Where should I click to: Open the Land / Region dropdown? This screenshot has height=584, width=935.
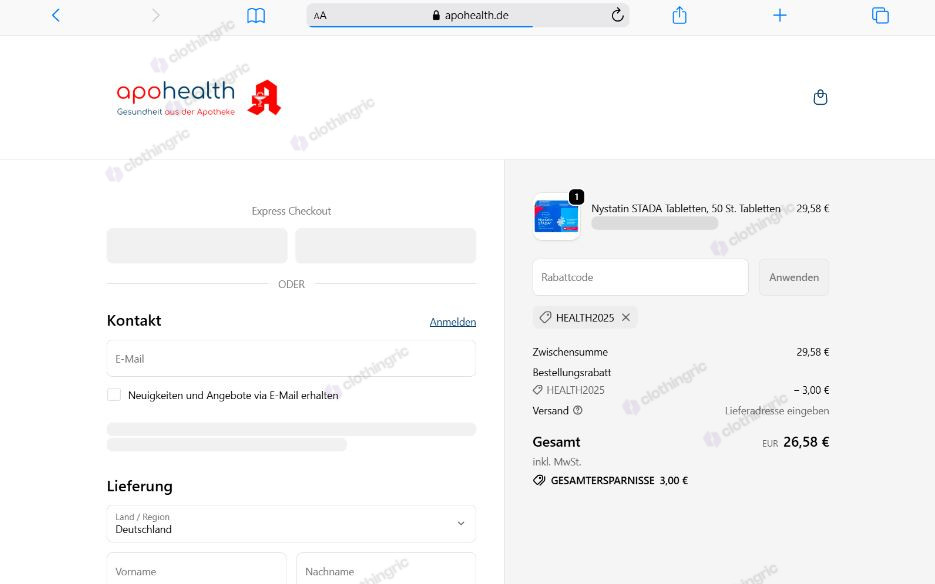click(291, 524)
